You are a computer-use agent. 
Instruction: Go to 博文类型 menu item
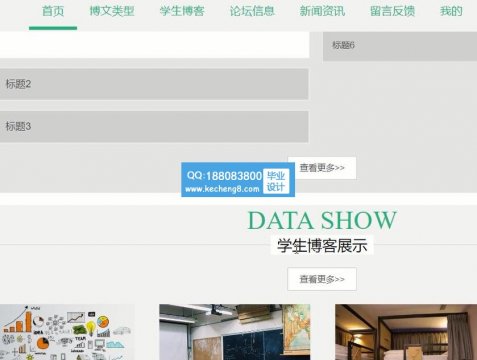pos(112,11)
